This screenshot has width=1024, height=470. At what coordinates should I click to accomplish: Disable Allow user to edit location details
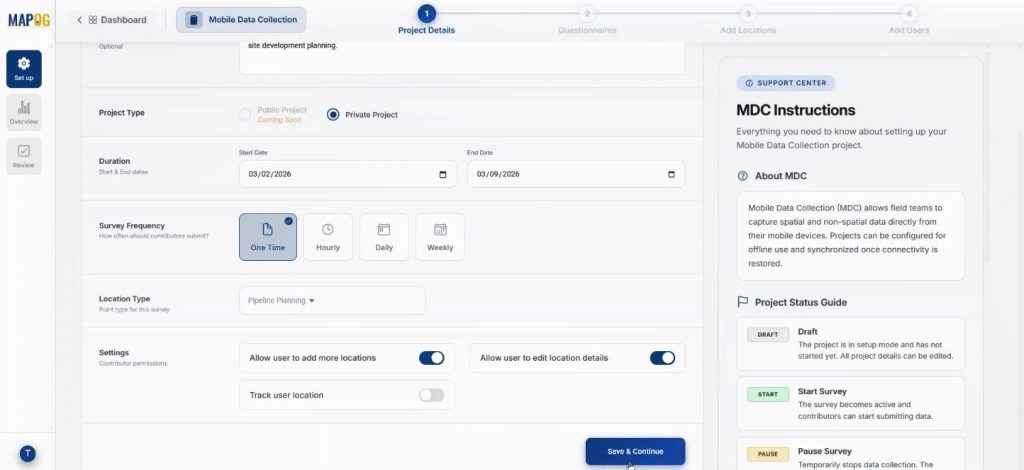click(x=662, y=358)
